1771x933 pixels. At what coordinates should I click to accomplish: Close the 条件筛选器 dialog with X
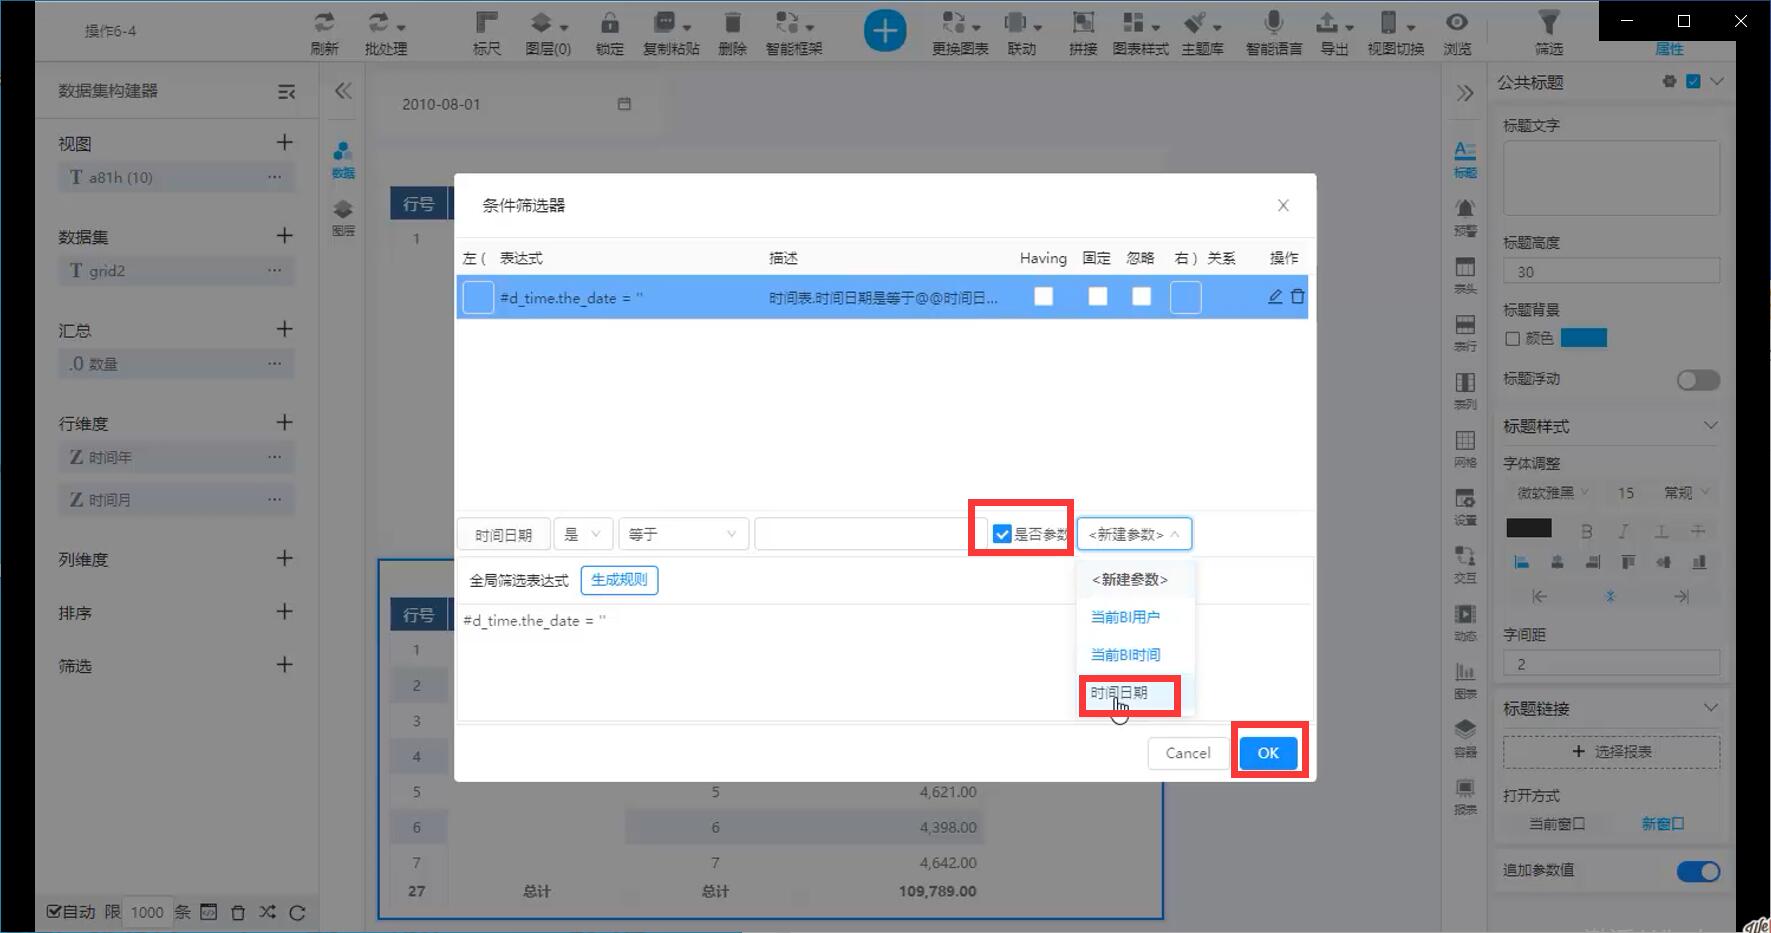(x=1283, y=205)
